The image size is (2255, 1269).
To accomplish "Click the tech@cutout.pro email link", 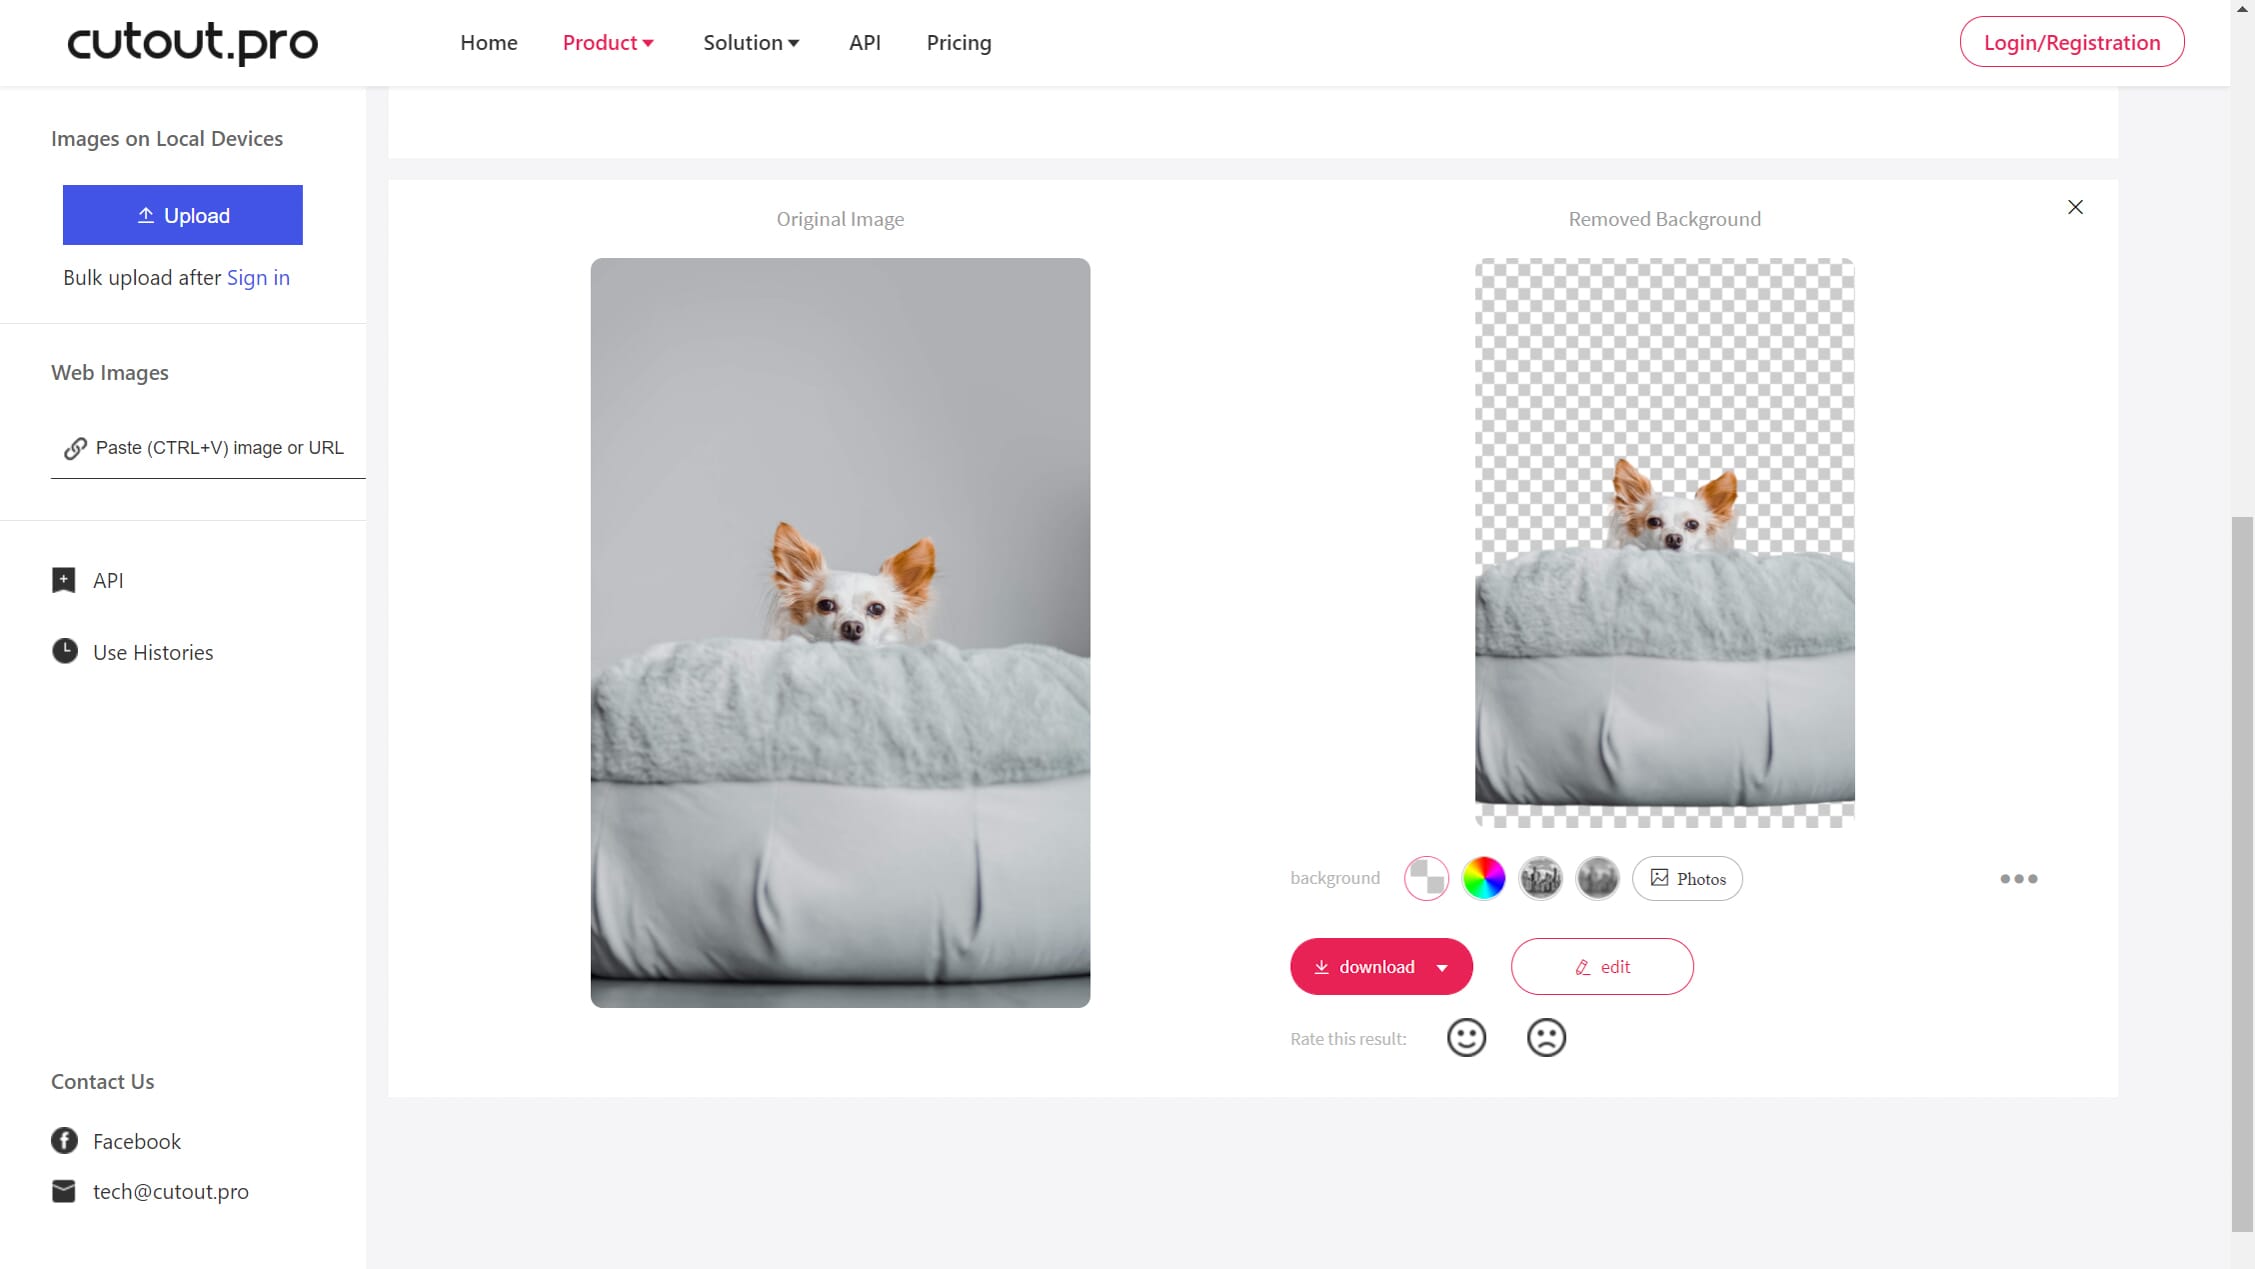I will (x=171, y=1191).
